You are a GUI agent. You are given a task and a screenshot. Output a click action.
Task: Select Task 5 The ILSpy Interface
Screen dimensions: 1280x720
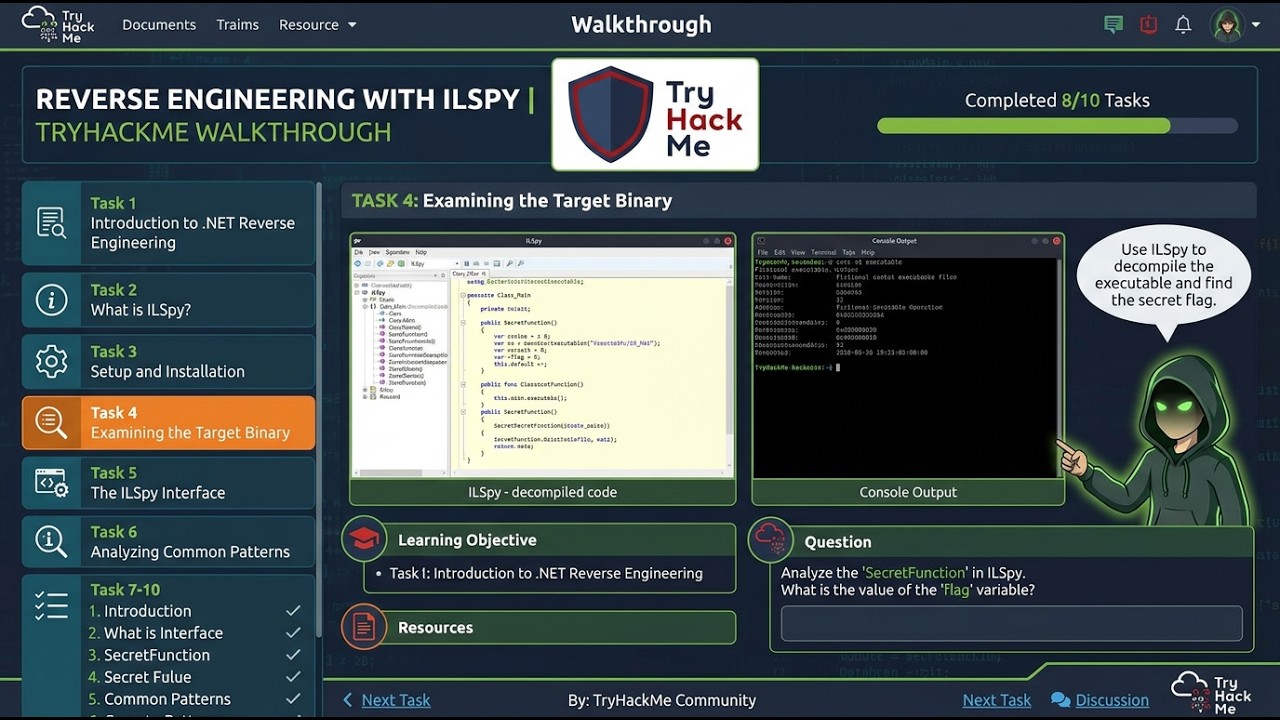pos(168,483)
